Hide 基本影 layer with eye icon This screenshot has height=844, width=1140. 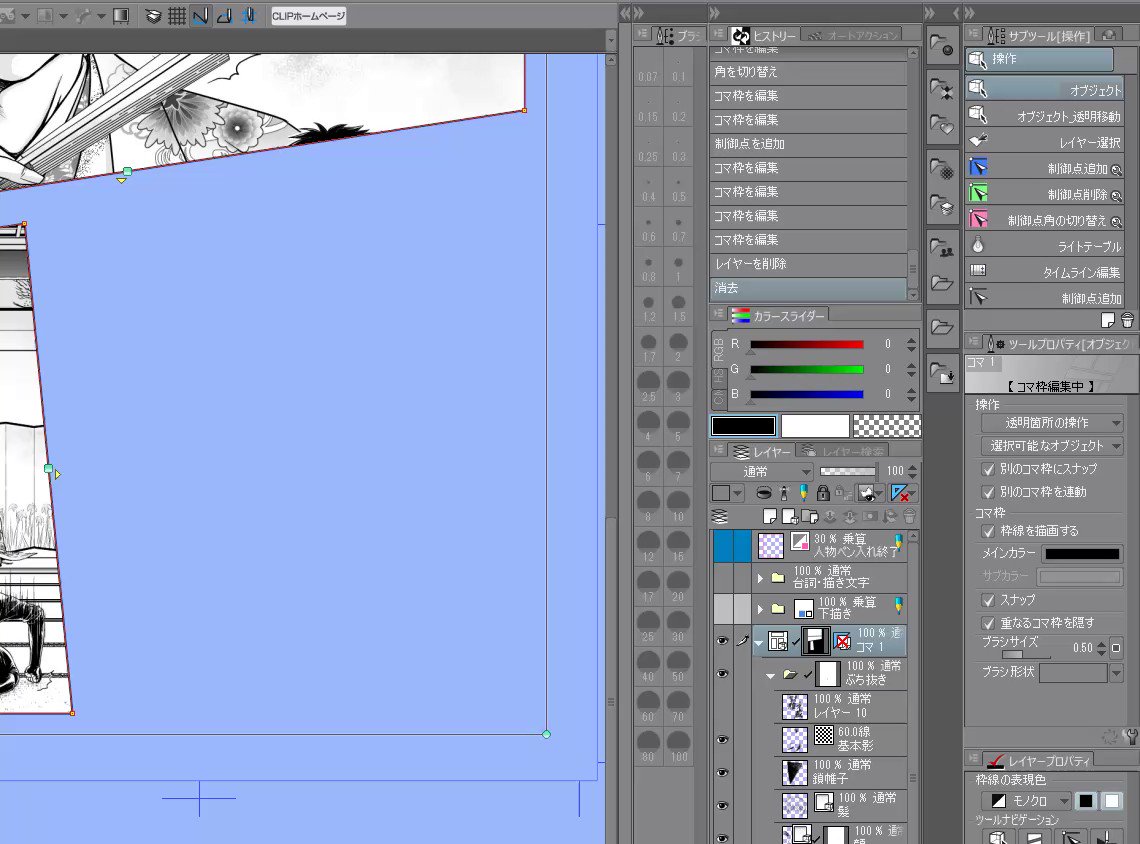click(722, 739)
